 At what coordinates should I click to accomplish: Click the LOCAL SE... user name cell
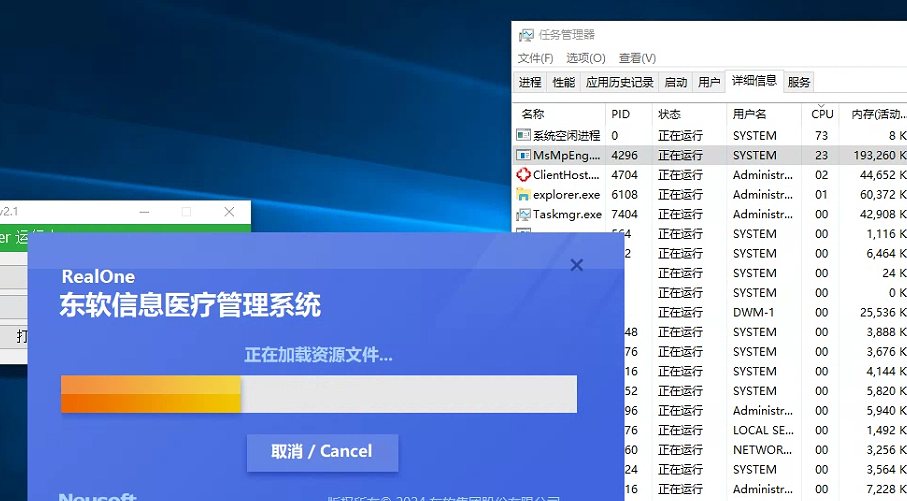(x=763, y=430)
